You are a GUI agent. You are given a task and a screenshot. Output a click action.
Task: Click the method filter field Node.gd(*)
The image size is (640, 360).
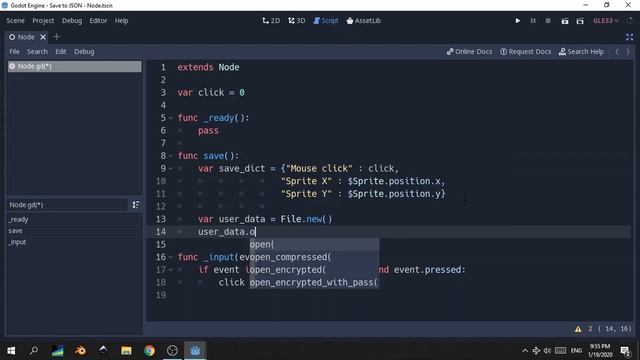point(67,204)
